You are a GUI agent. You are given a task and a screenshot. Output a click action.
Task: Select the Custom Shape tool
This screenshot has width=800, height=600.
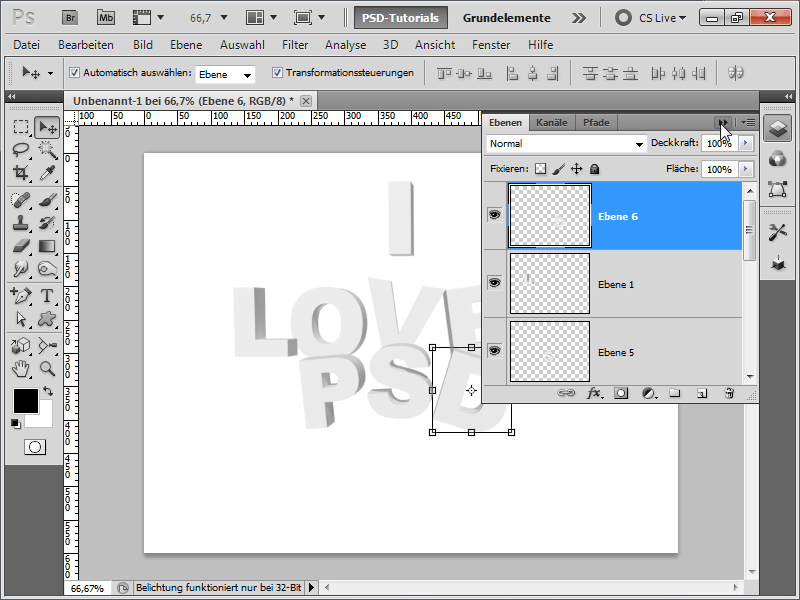coord(47,319)
